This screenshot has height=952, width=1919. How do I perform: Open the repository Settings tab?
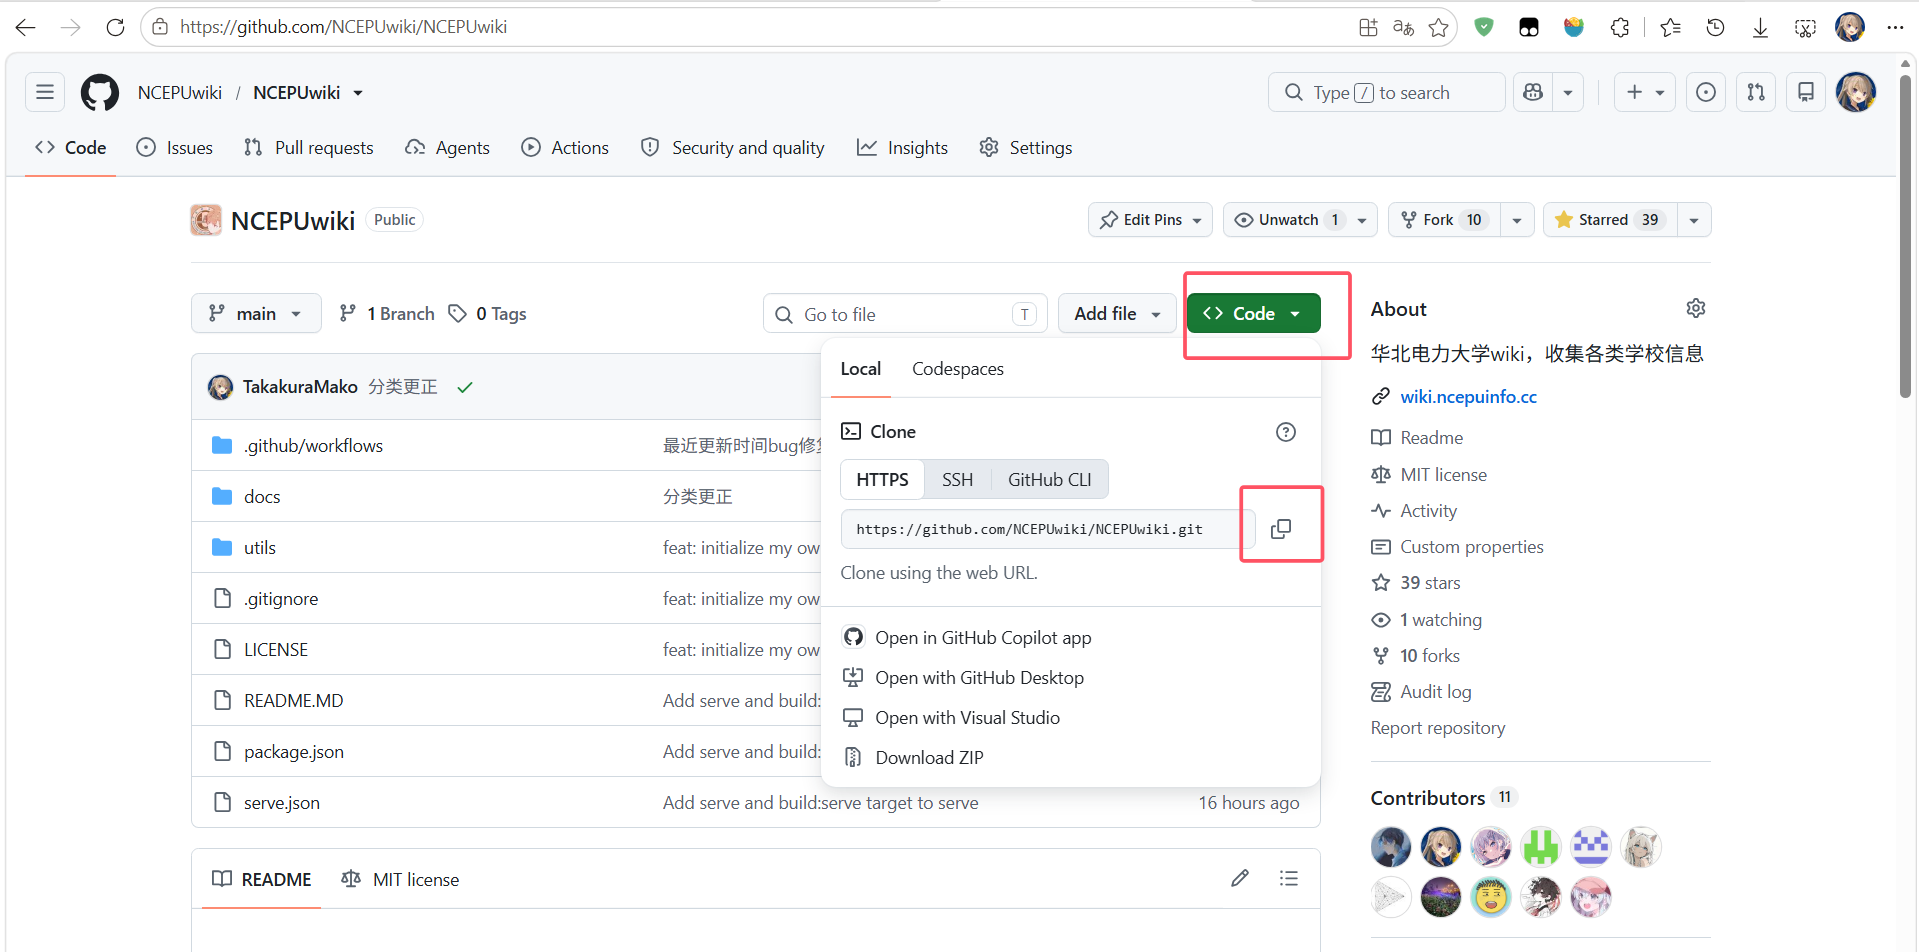(1026, 148)
